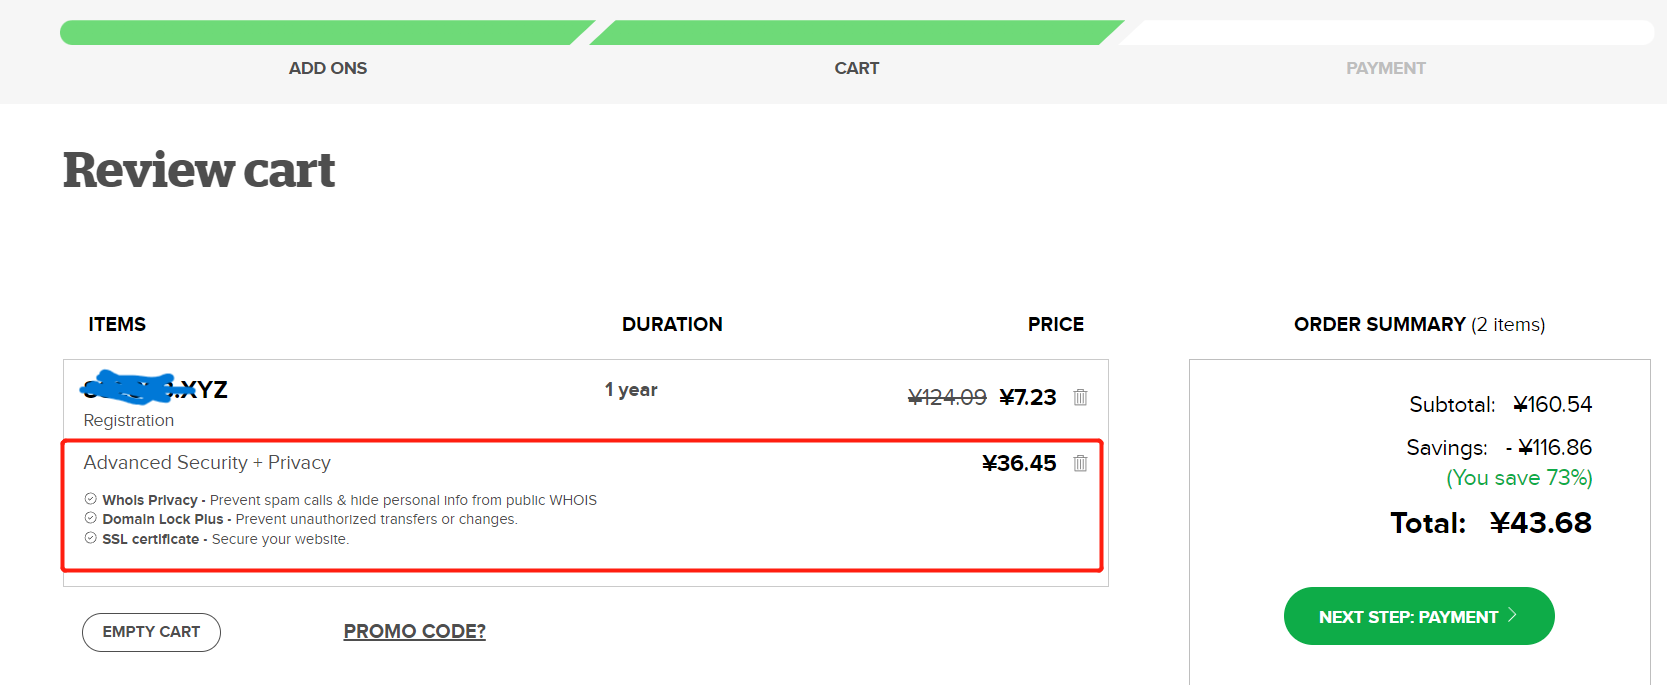The image size is (1667, 685).
Task: Click the Advanced Security + Privacy title
Action: 207,463
